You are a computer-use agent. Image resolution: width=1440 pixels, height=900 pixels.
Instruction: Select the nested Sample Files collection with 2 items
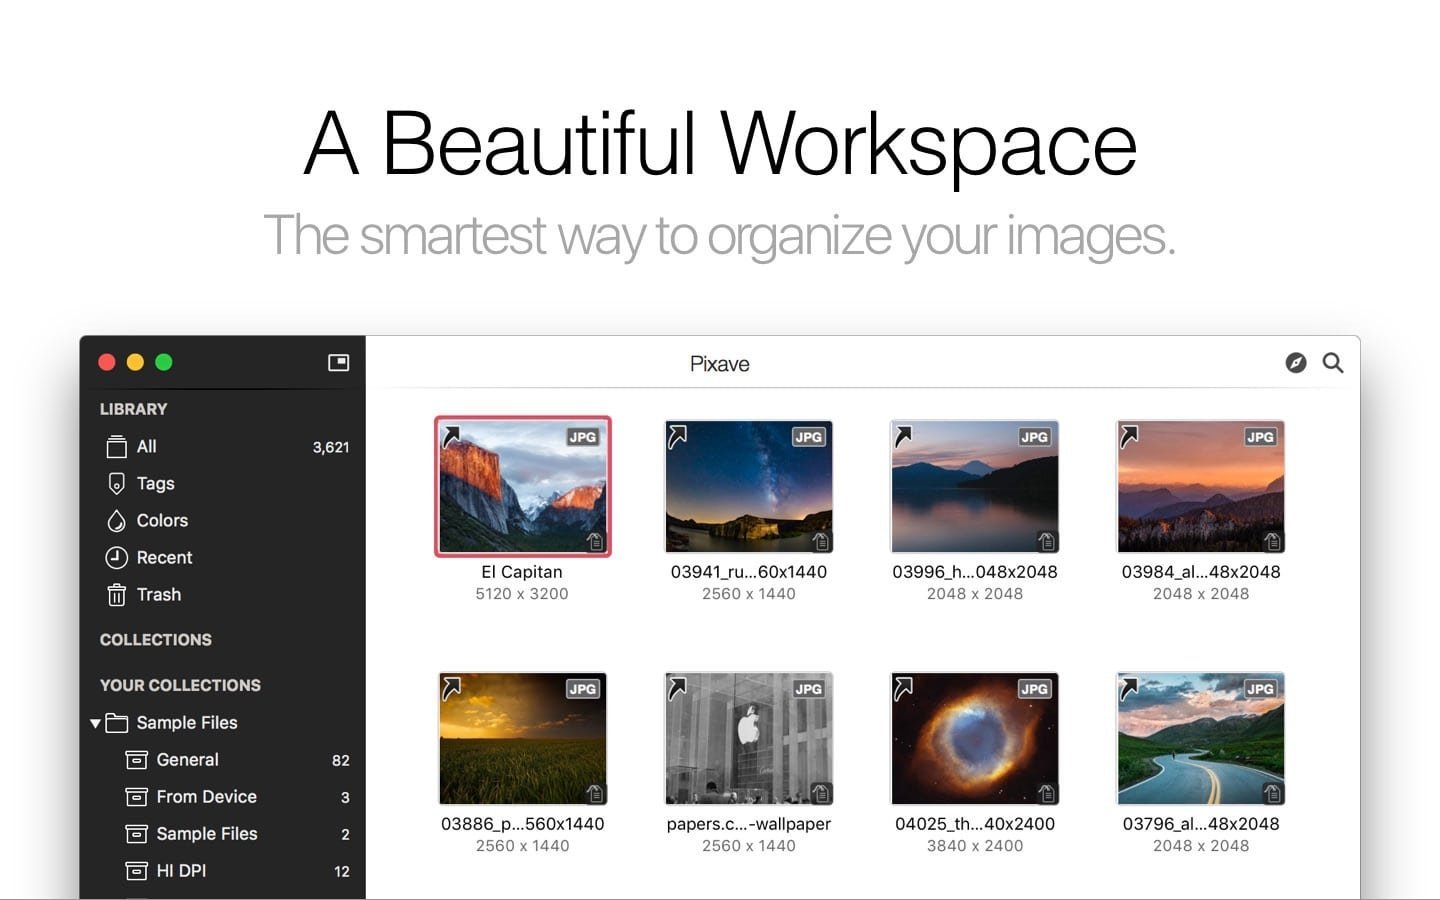[x=206, y=834]
